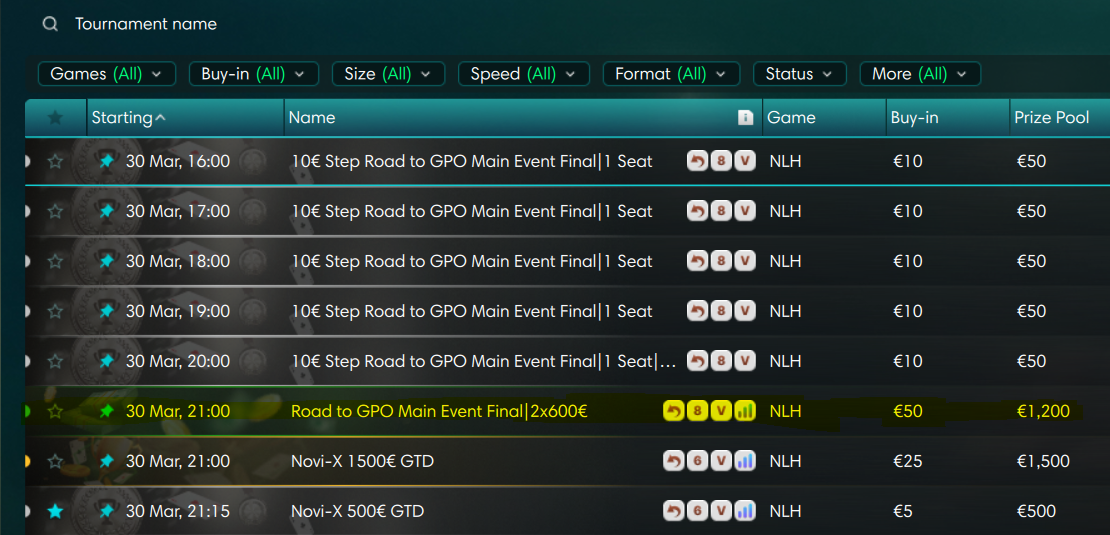This screenshot has height=535, width=1110.
Task: Click the bar chart icon on Novi-X 1500€ row
Action: point(745,461)
